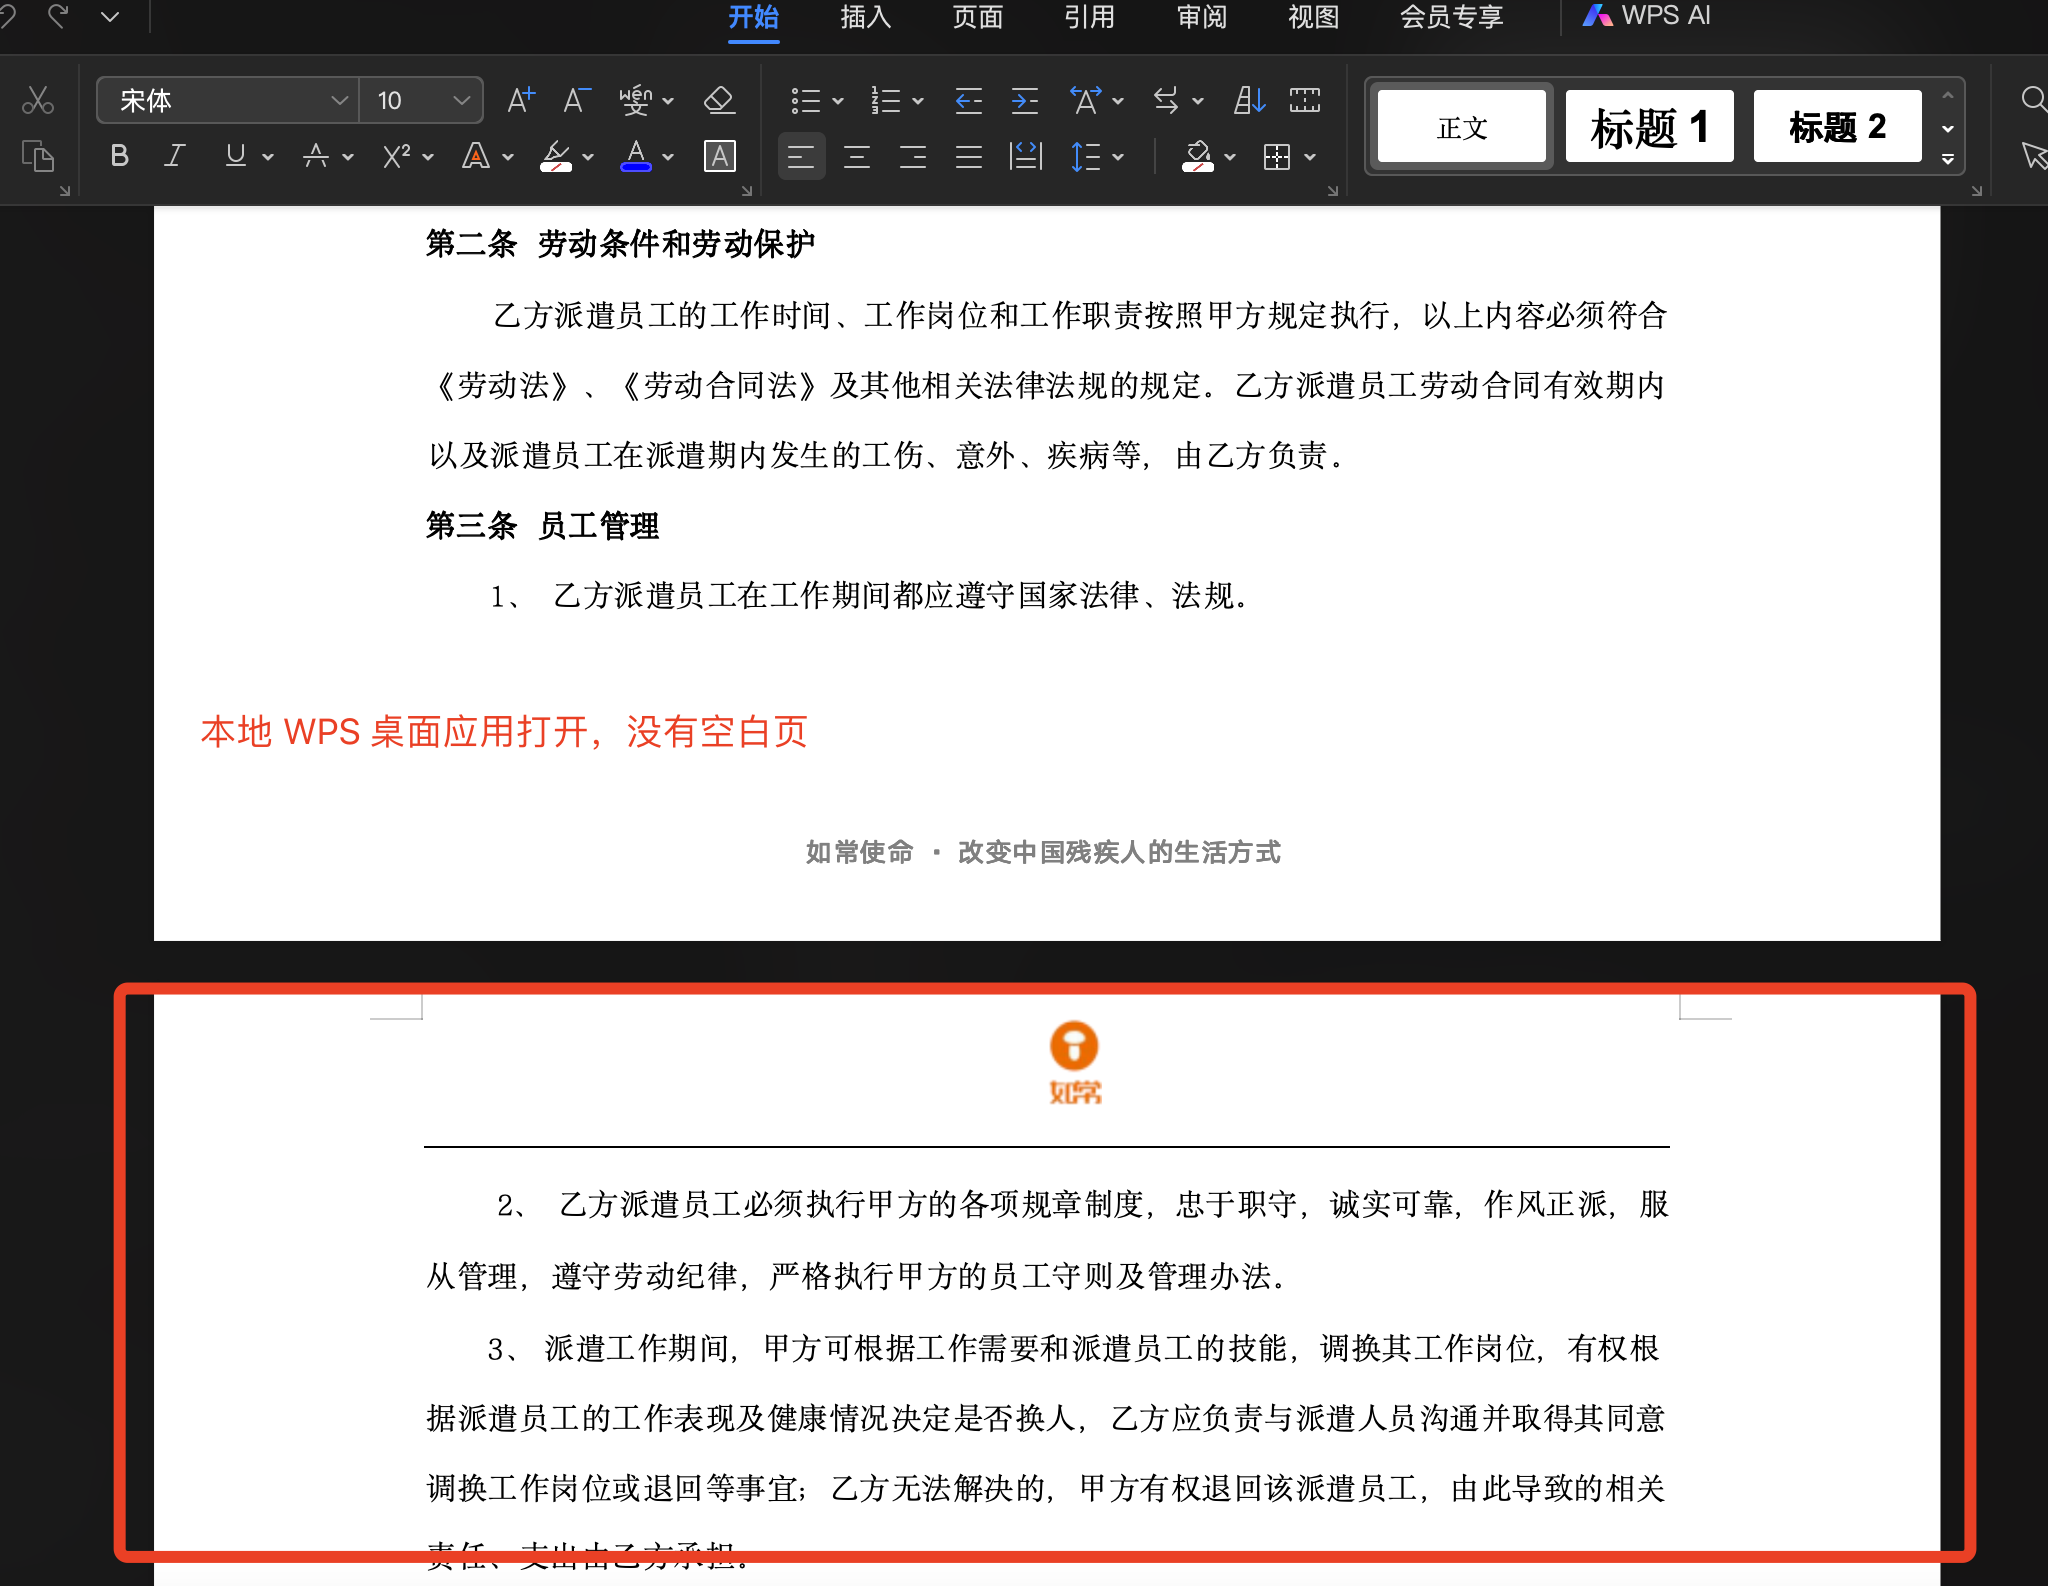
Task: Insert a bulleted list
Action: (x=805, y=100)
